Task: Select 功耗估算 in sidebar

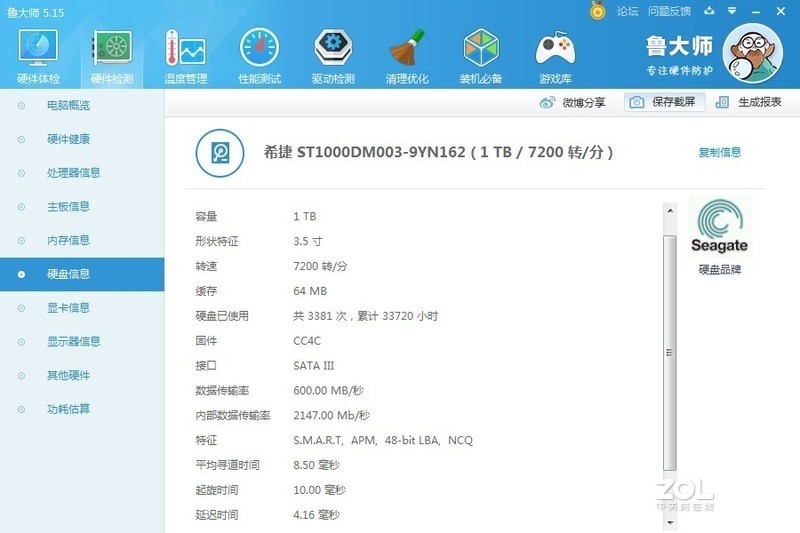Action: [82, 409]
